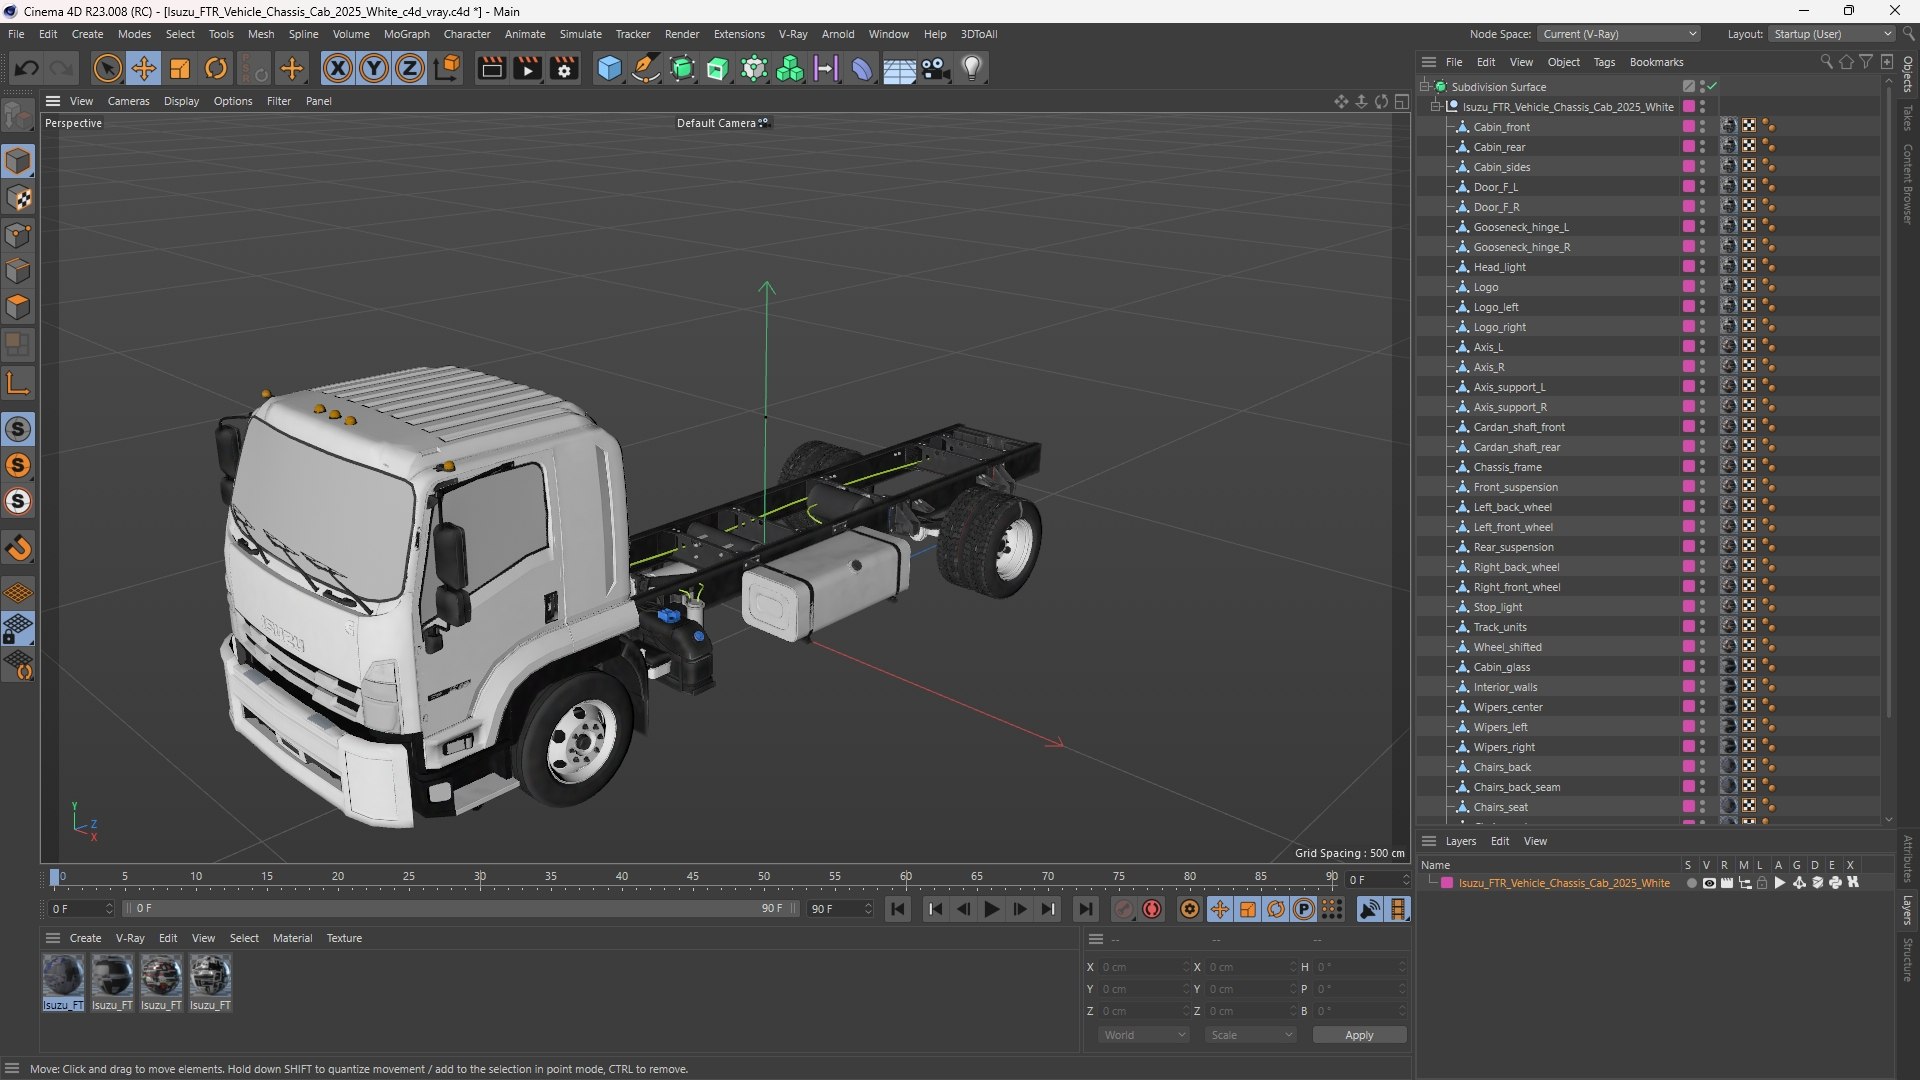This screenshot has height=1080, width=1920.
Task: Select Head_light object in tree
Action: click(1499, 267)
